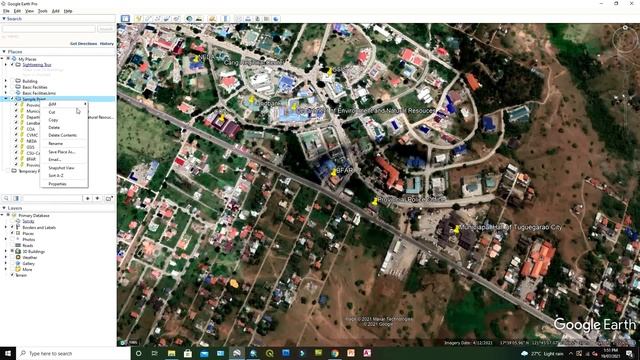This screenshot has height=360, width=640.
Task: Enable the Roads layer checkbox
Action: click(x=12, y=245)
